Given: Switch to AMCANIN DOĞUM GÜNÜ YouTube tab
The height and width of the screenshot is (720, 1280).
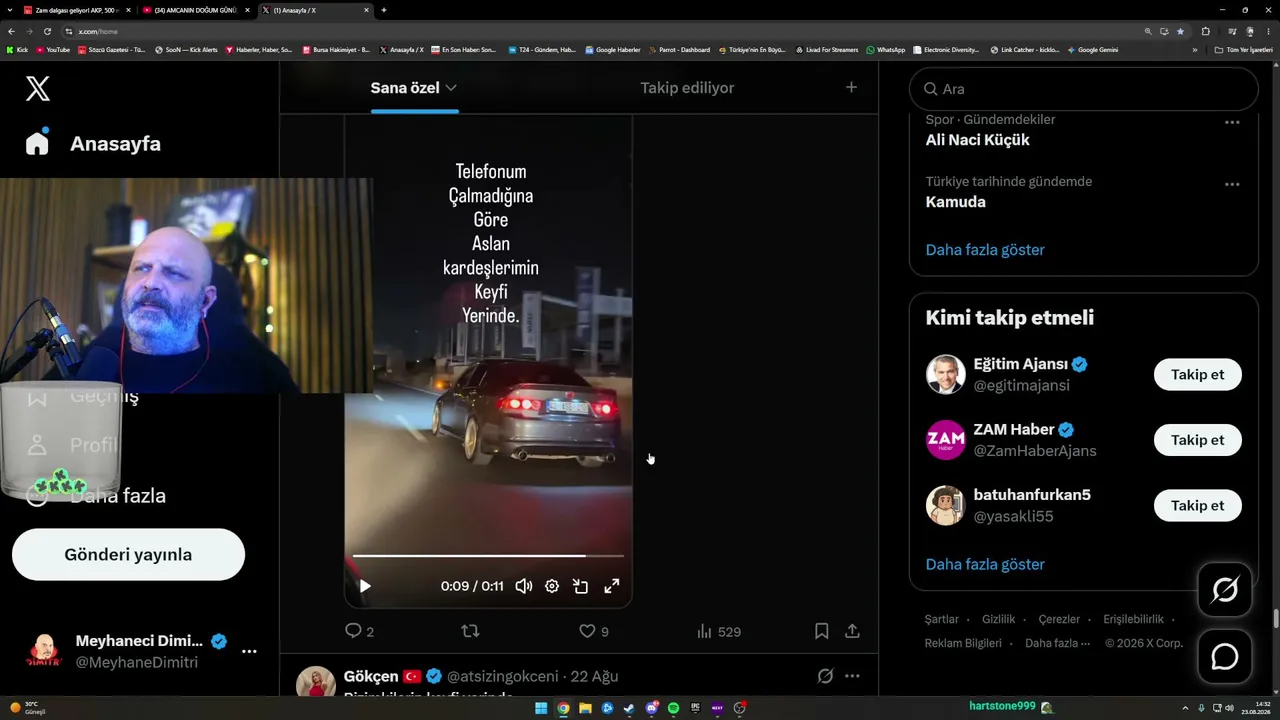Looking at the screenshot, I should point(194,10).
